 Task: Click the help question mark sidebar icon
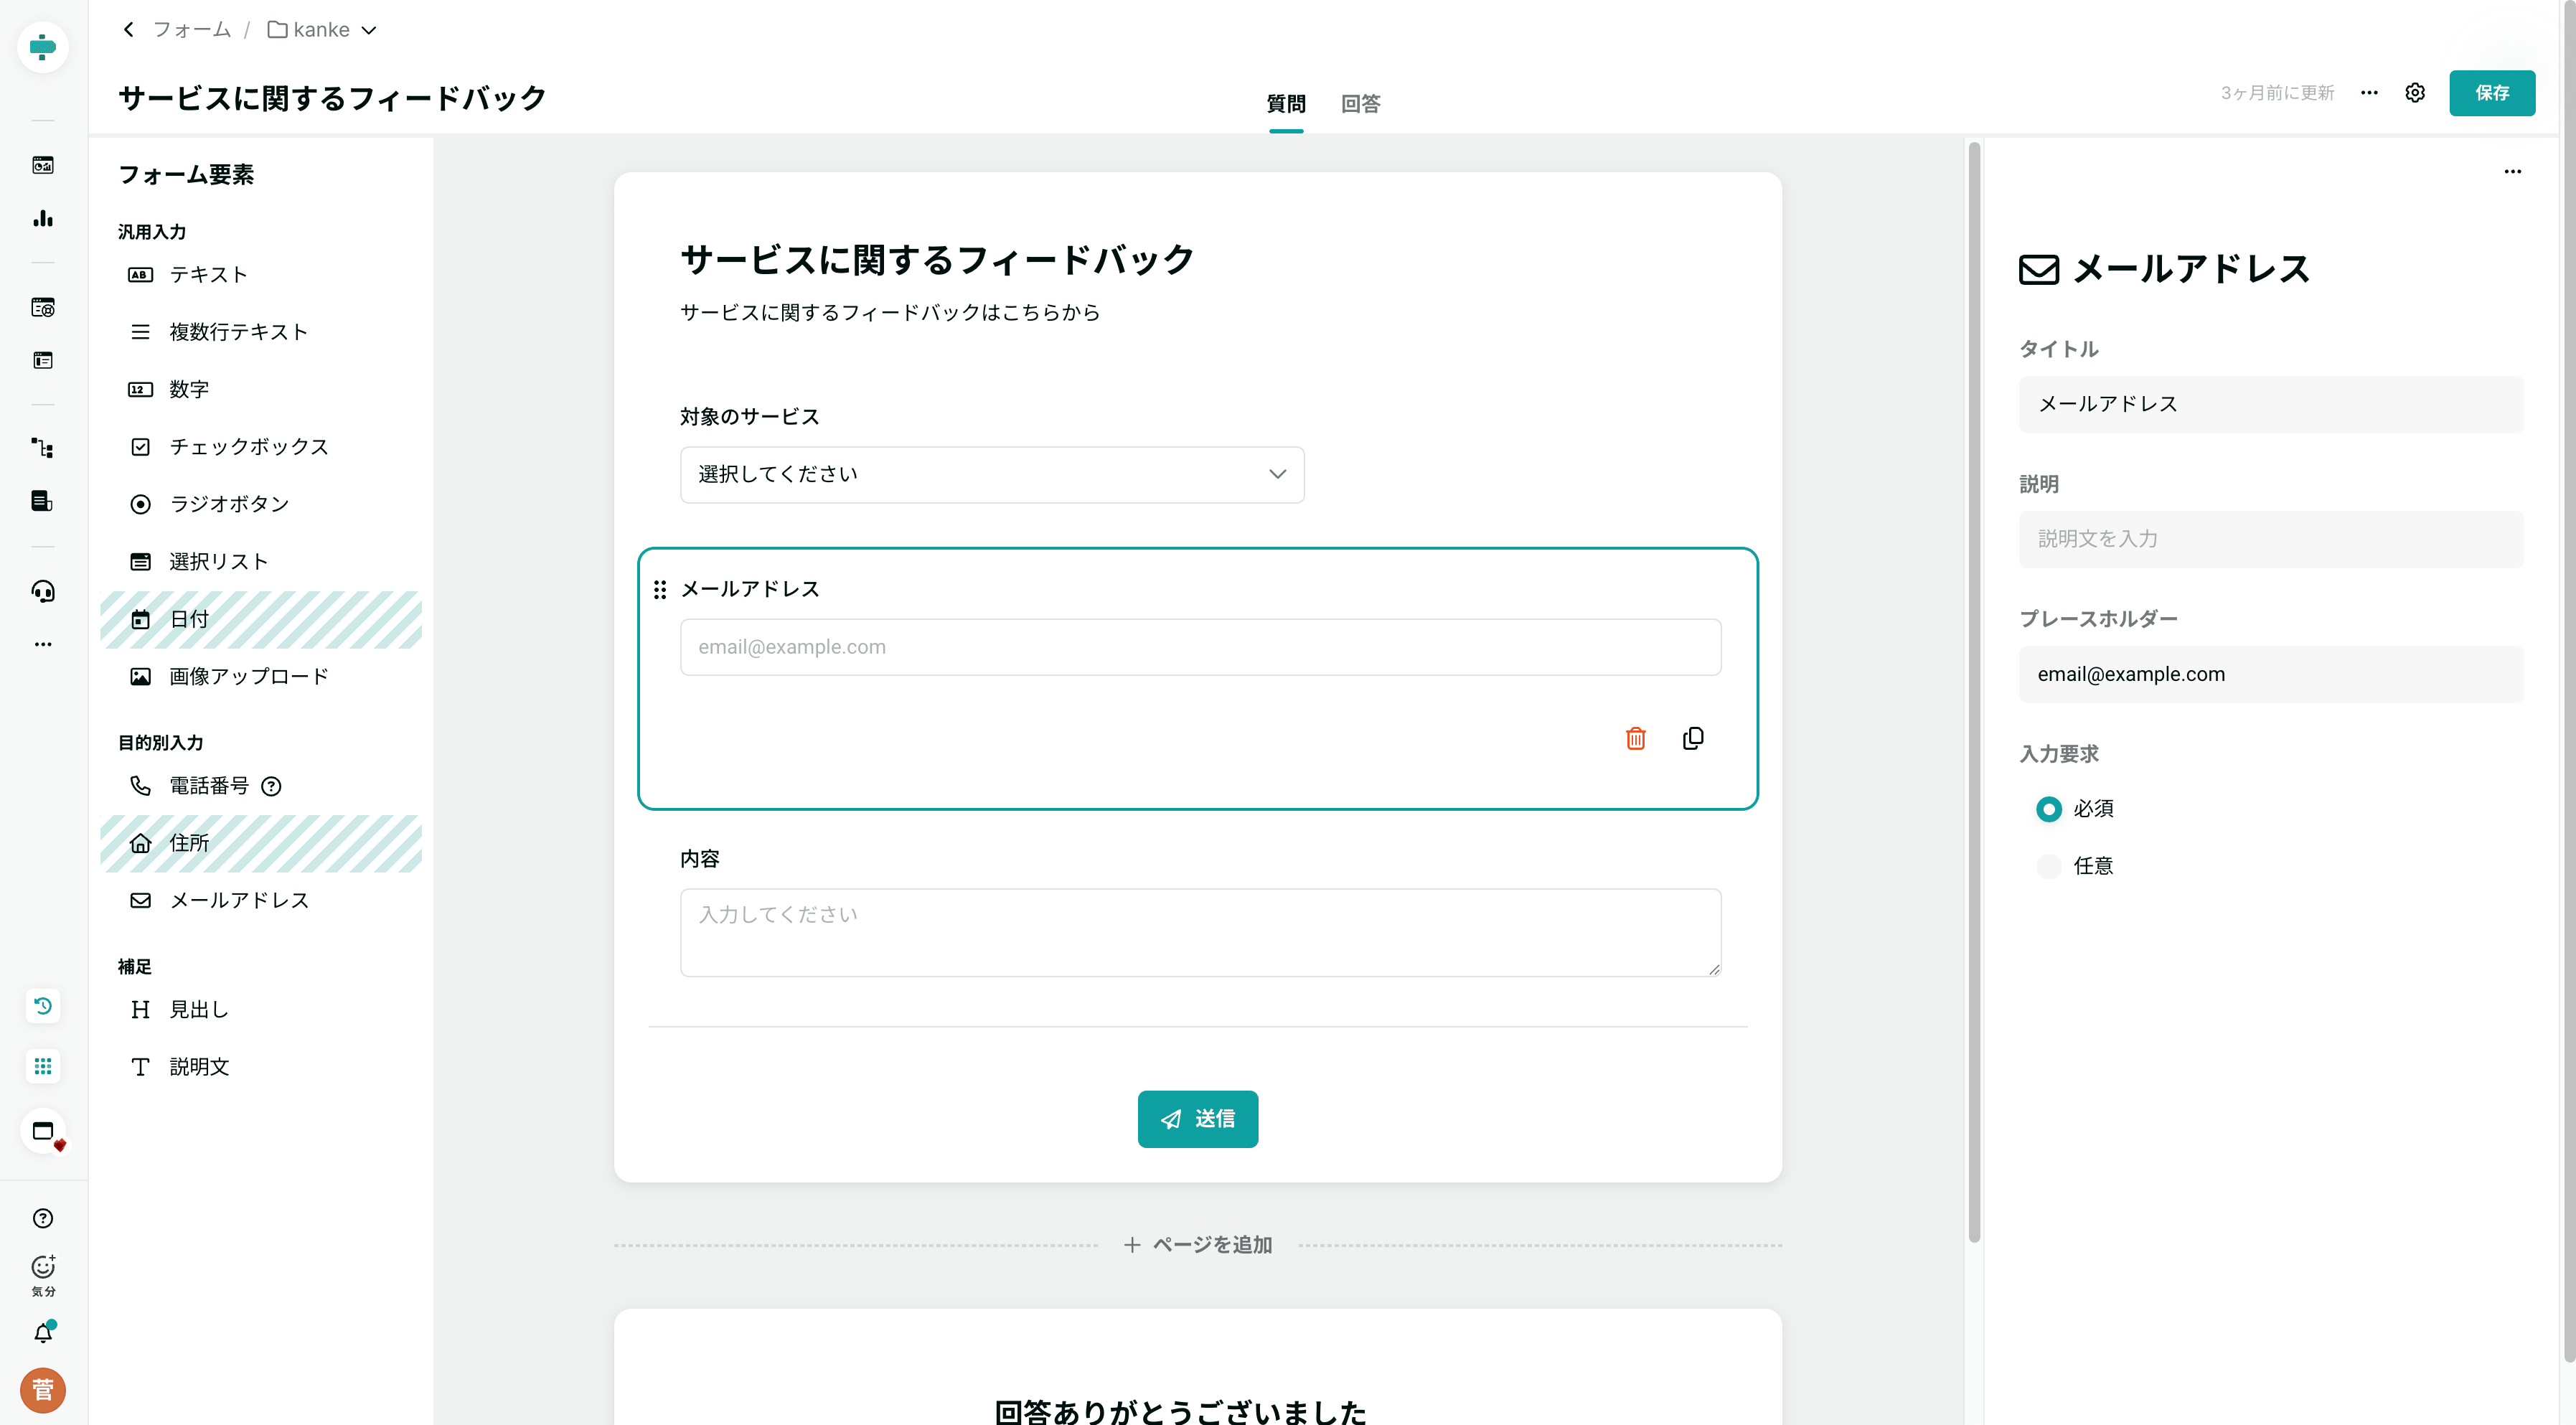[43, 1218]
